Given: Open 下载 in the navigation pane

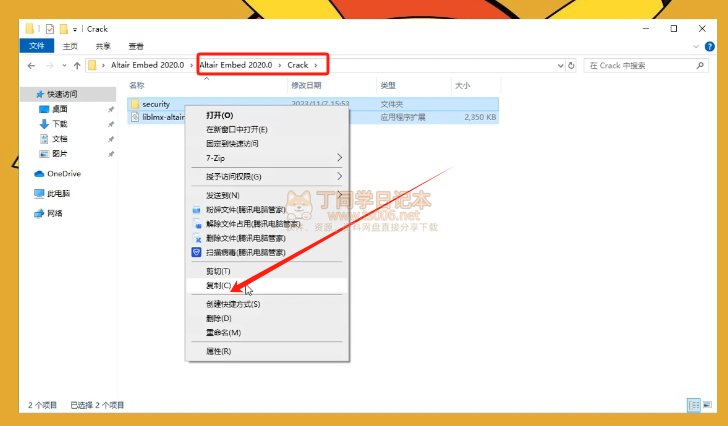Looking at the screenshot, I should click(59, 124).
